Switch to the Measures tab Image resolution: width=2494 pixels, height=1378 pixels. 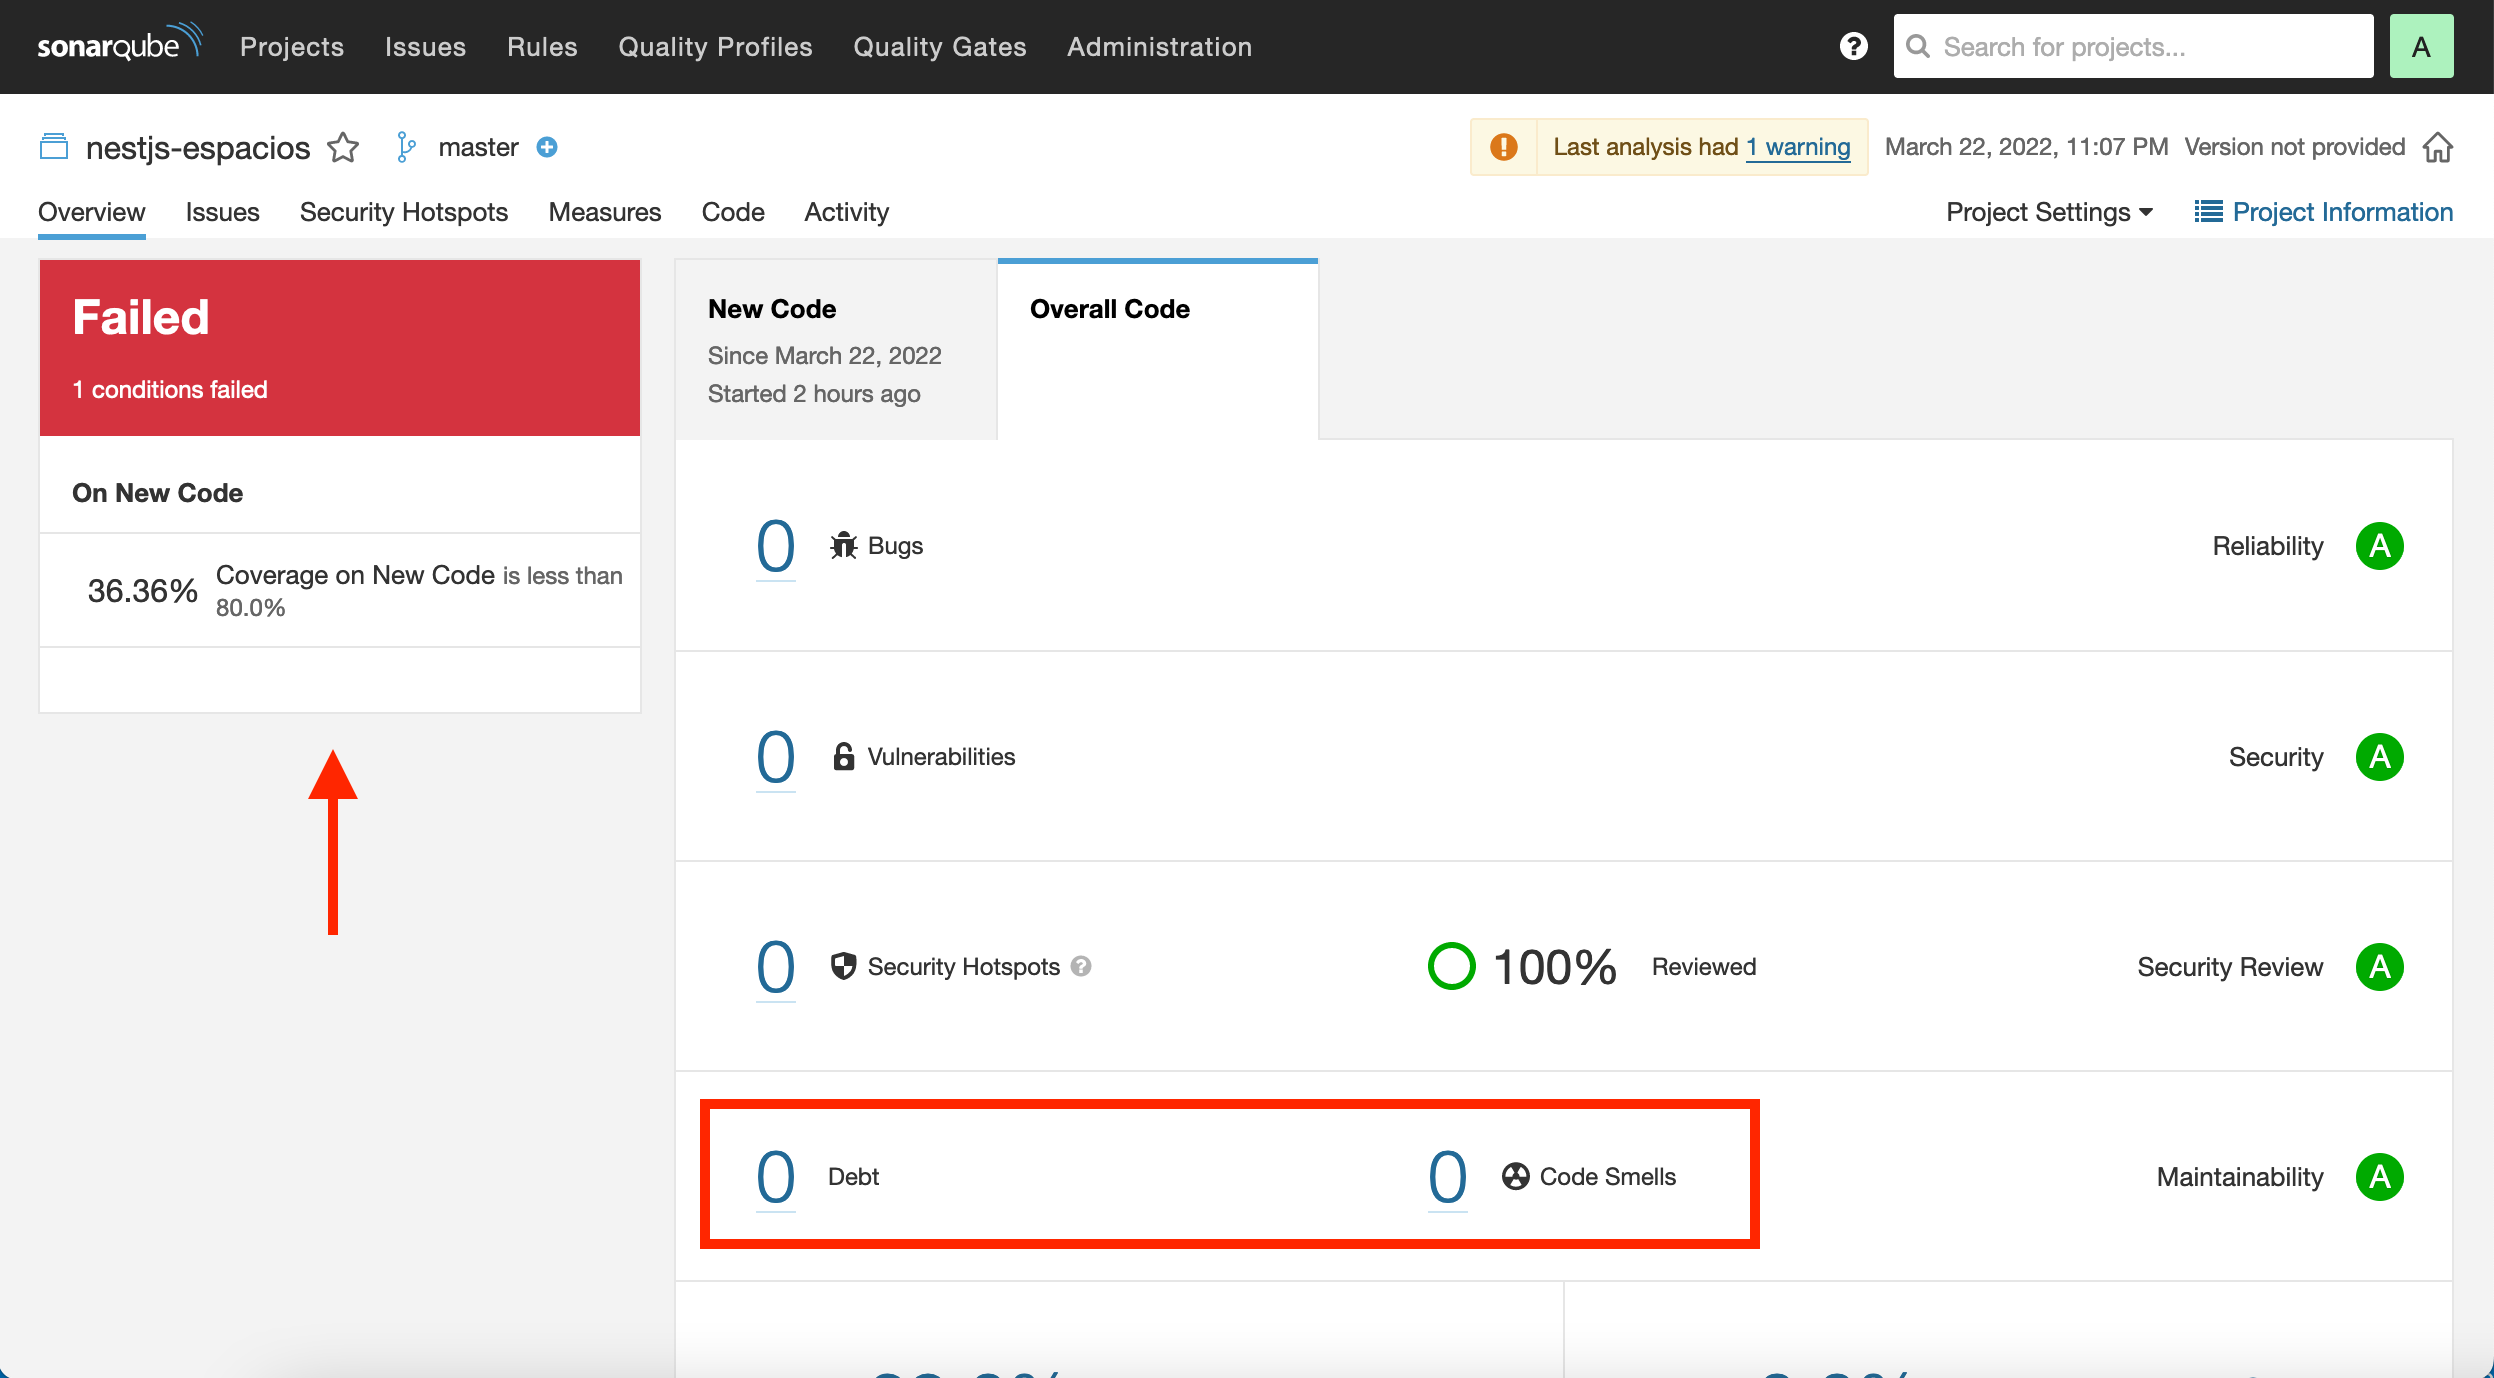(605, 212)
